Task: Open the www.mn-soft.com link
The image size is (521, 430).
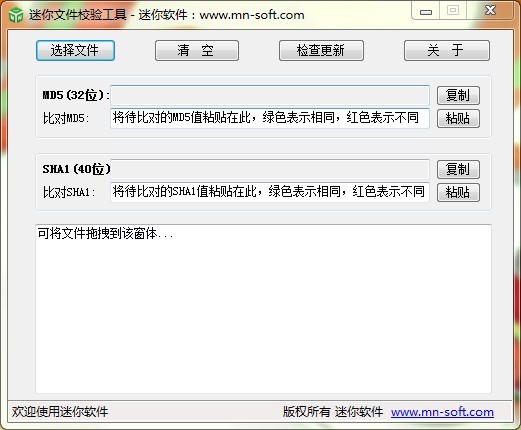Action: click(x=442, y=412)
